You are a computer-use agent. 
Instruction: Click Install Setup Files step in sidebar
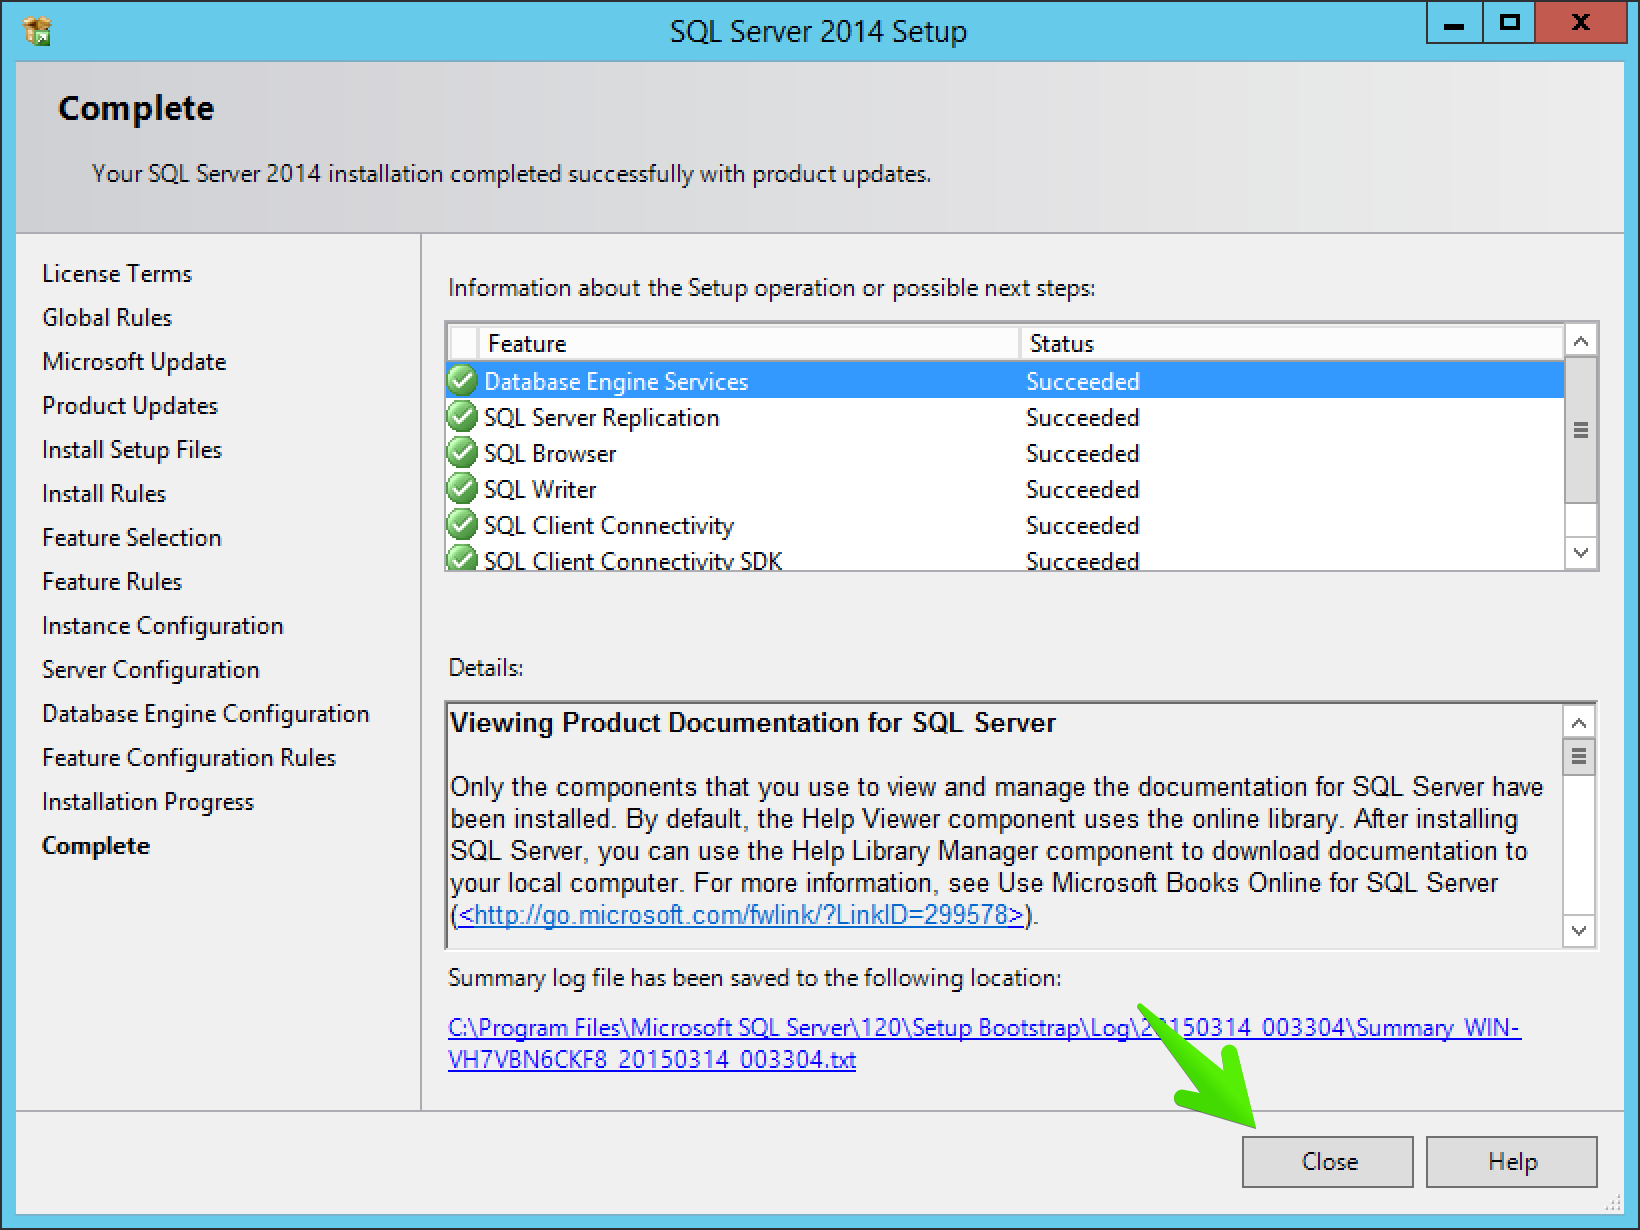tap(132, 449)
